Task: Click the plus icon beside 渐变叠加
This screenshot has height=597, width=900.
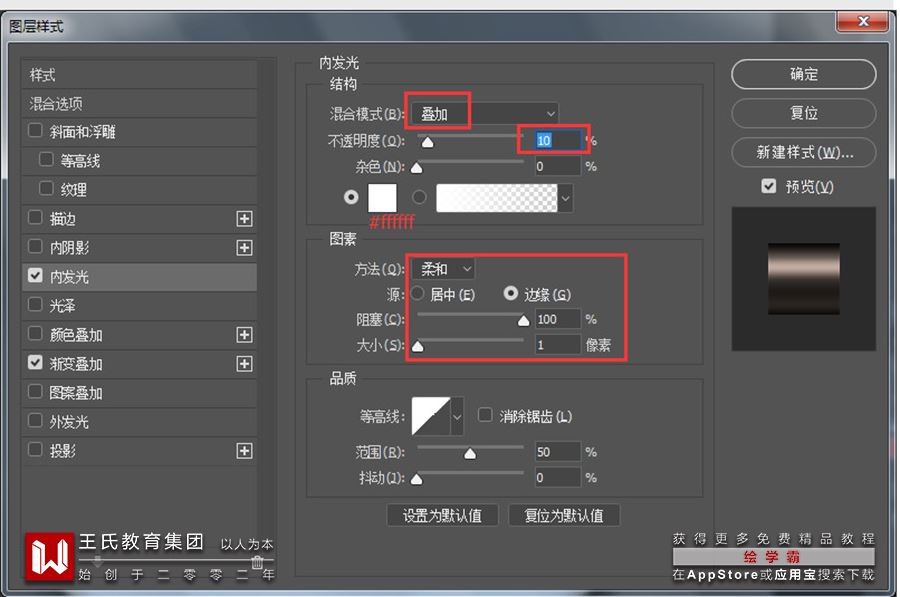Action: click(245, 364)
